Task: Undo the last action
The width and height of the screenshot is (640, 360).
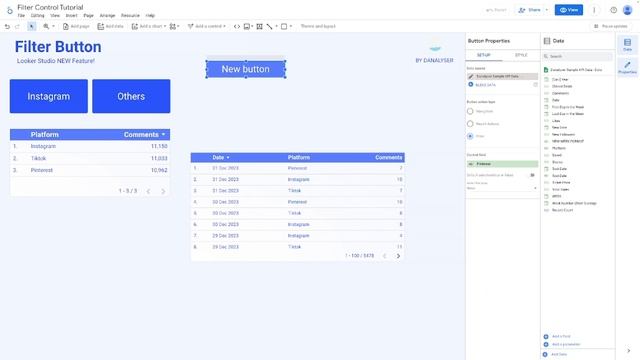Action: click(x=7, y=26)
